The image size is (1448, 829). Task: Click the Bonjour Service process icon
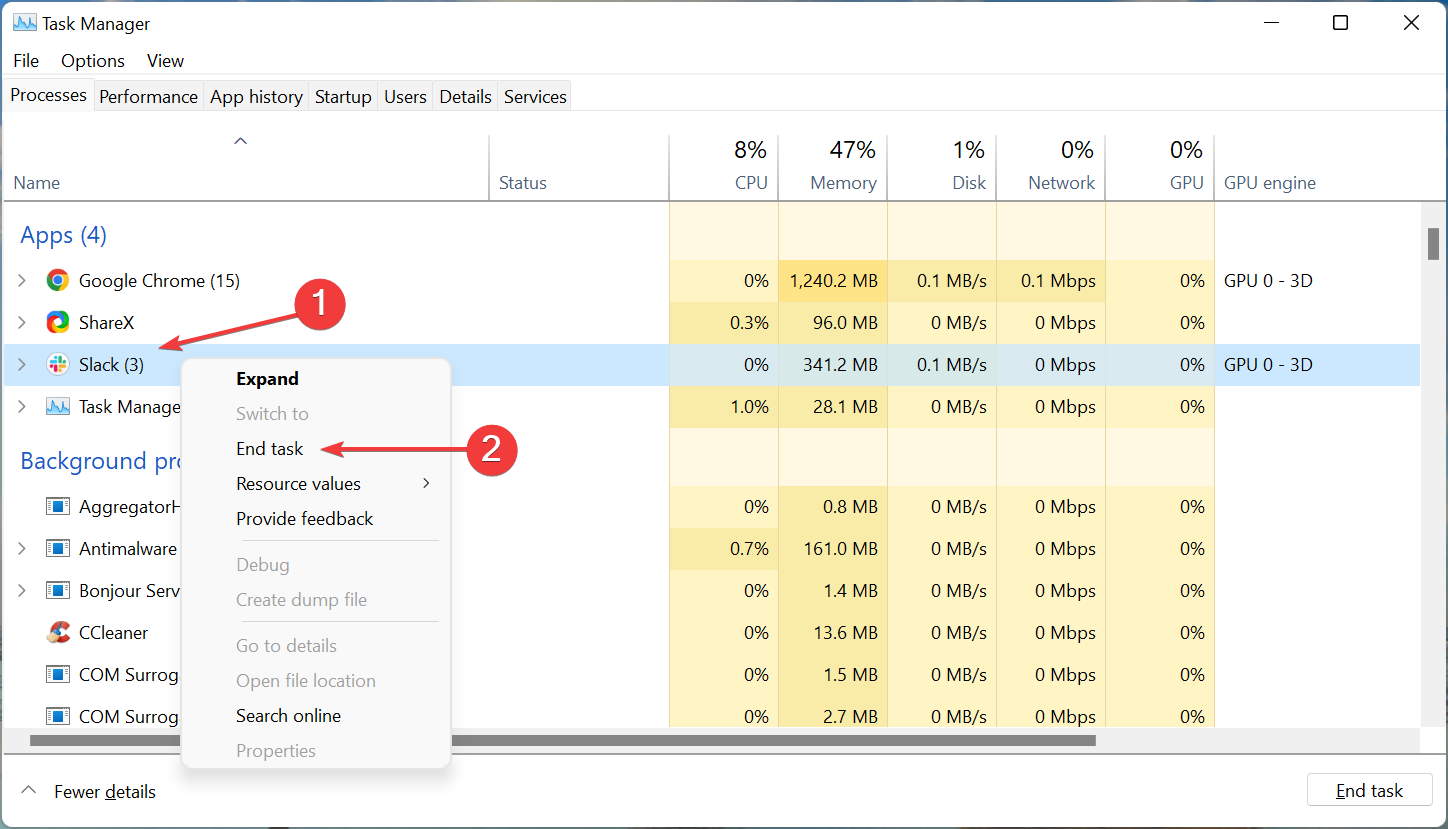coord(57,591)
